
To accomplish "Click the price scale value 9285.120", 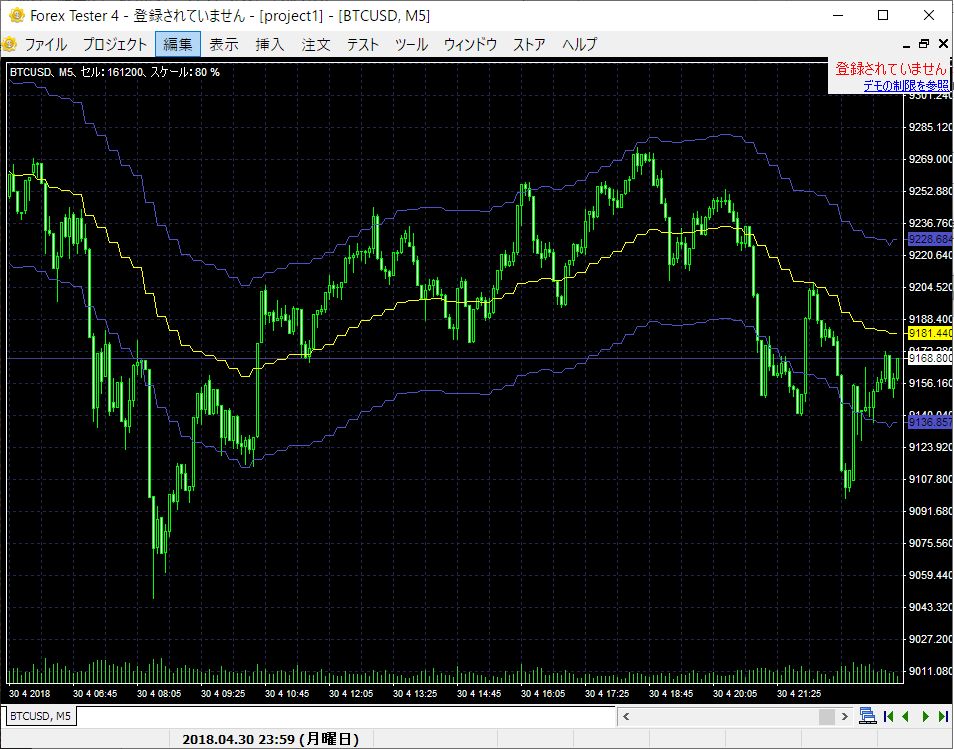I will point(930,128).
